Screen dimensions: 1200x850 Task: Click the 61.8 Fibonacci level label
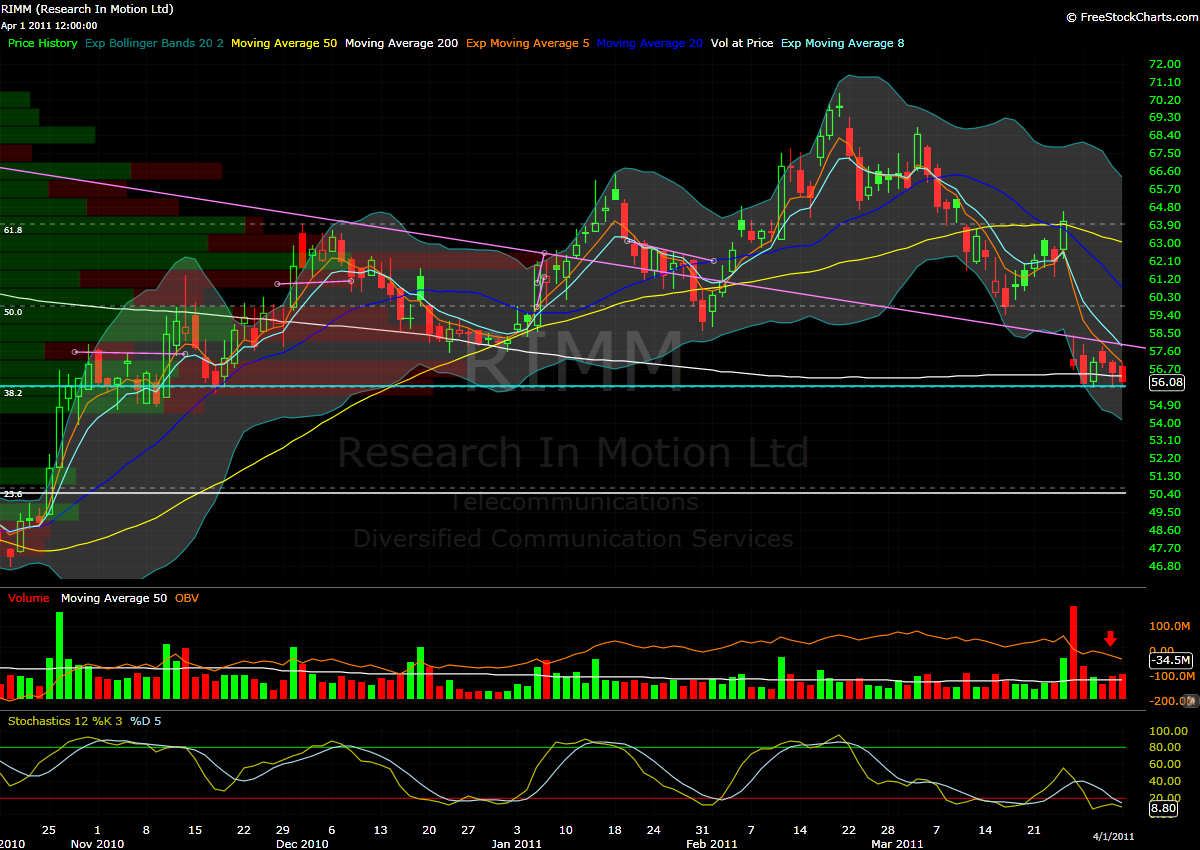[x=13, y=230]
